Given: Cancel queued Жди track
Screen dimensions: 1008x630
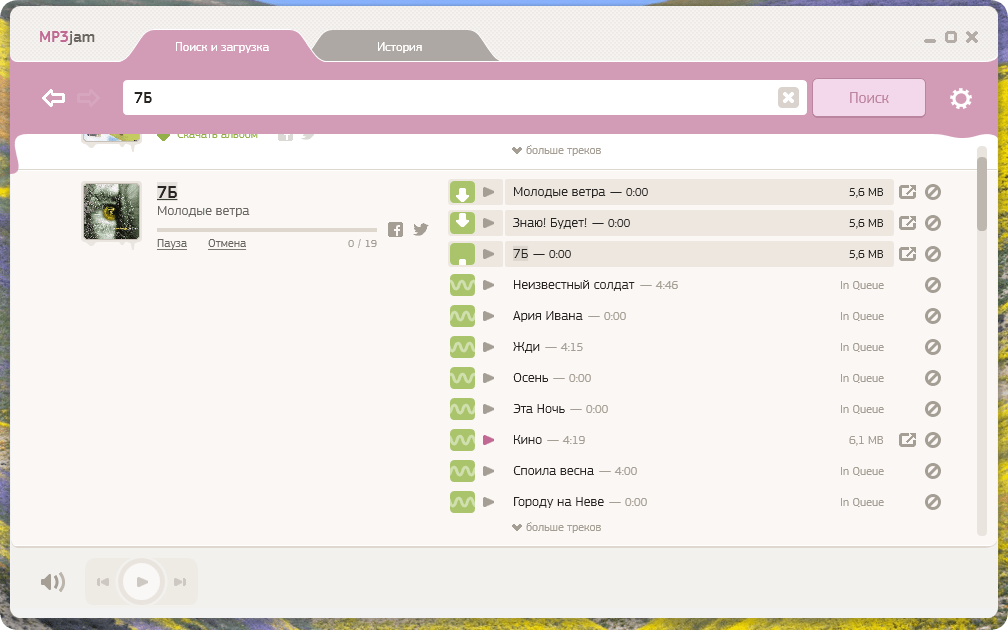Looking at the screenshot, I should click(x=933, y=346).
